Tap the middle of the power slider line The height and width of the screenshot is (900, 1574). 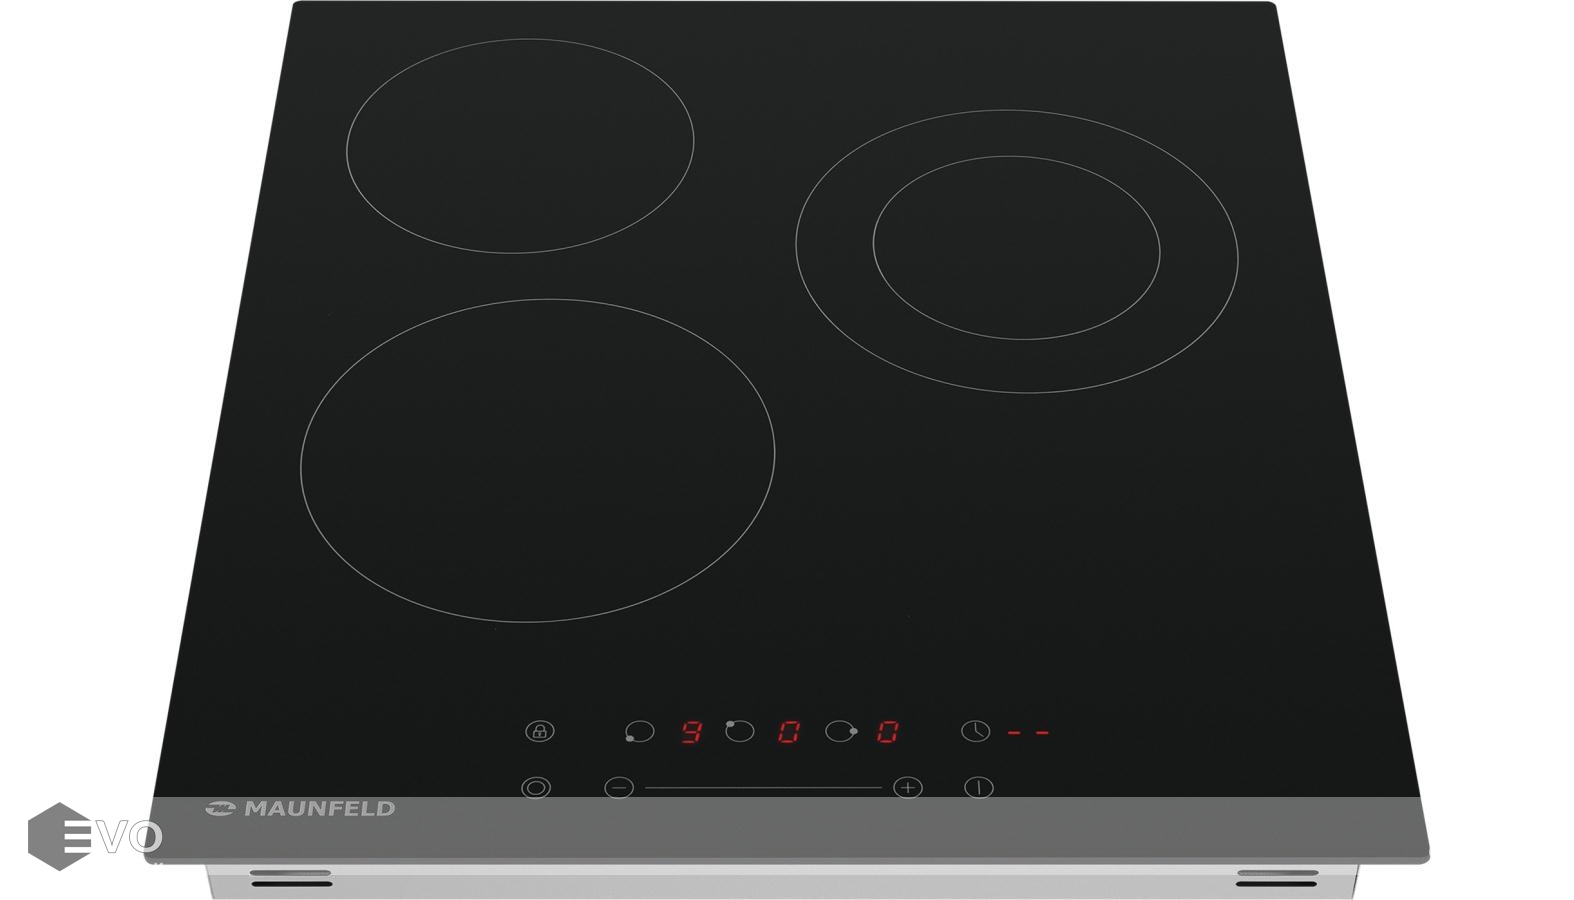pyautogui.click(x=763, y=788)
